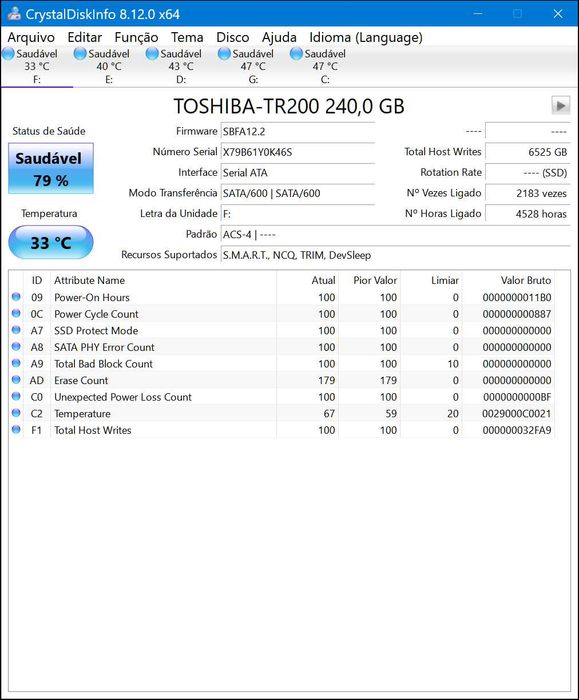Click the Total Host Writes value 6525 GB
The width and height of the screenshot is (579, 700).
(528, 152)
